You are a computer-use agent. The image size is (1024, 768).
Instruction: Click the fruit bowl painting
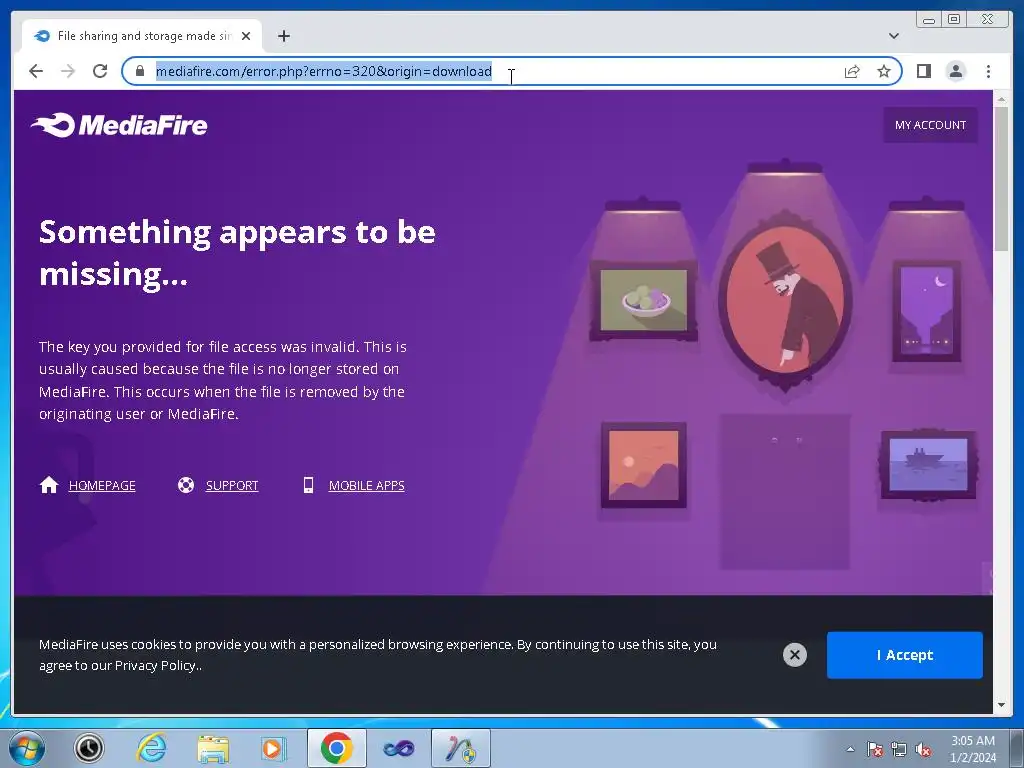[643, 300]
